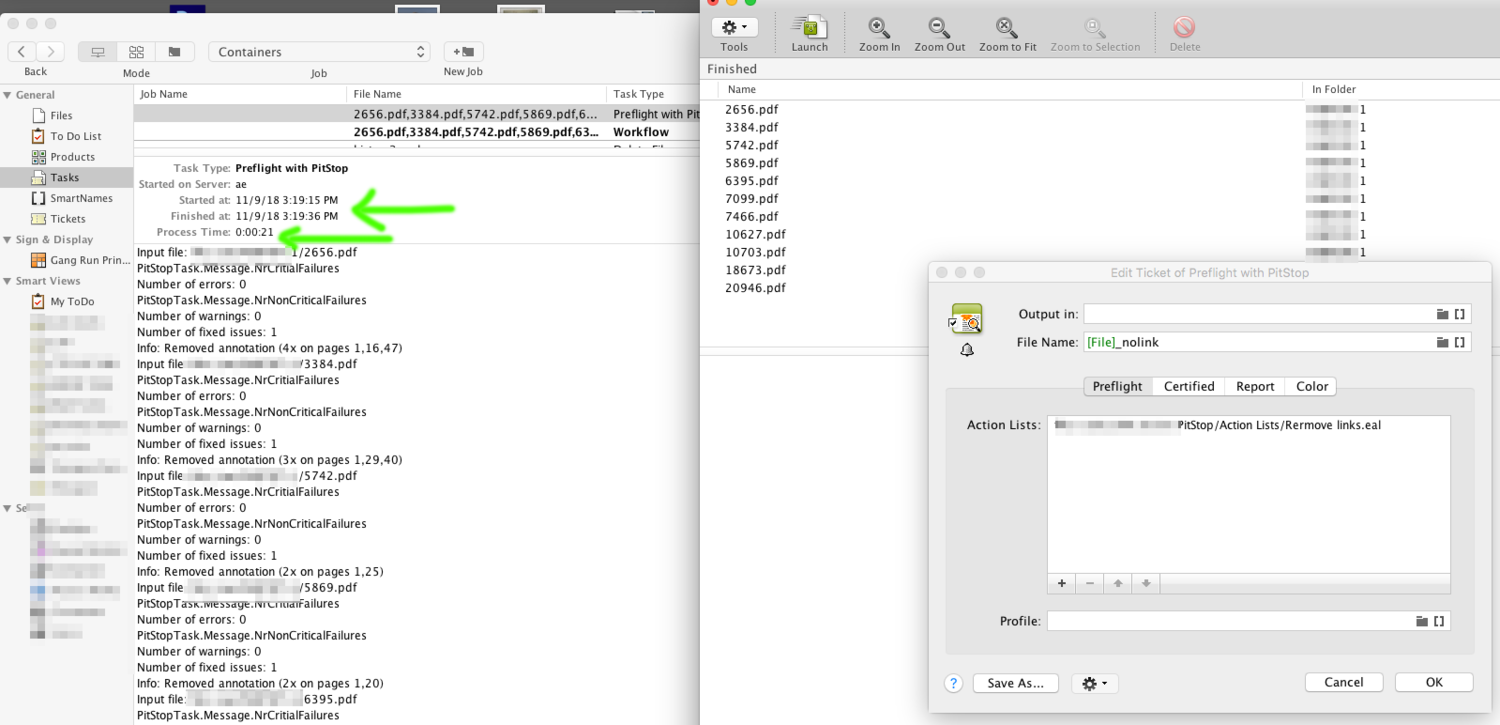Open Gang Run Printing in the sidebar
This screenshot has height=725, width=1500.
coord(80,260)
